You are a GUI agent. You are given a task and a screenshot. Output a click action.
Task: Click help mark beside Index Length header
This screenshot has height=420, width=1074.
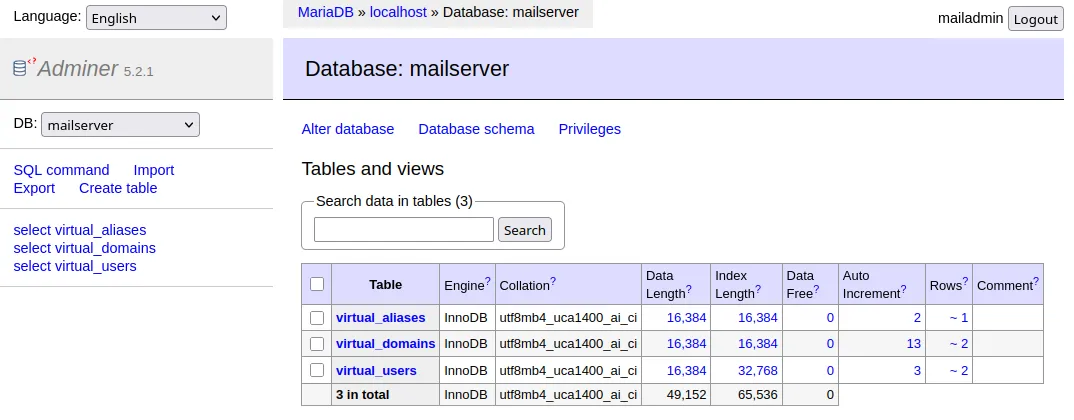point(757,290)
